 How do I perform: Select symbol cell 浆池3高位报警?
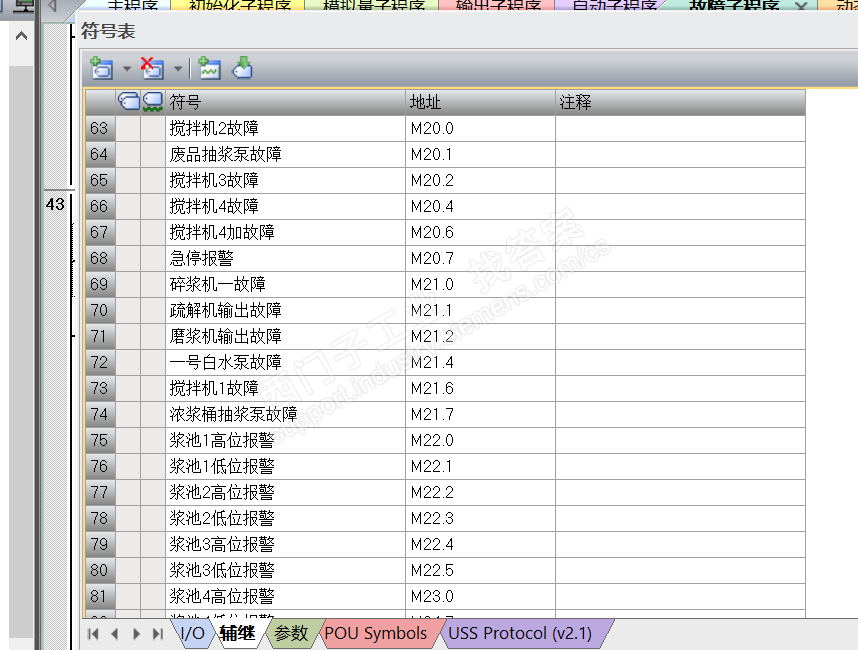pyautogui.click(x=286, y=544)
